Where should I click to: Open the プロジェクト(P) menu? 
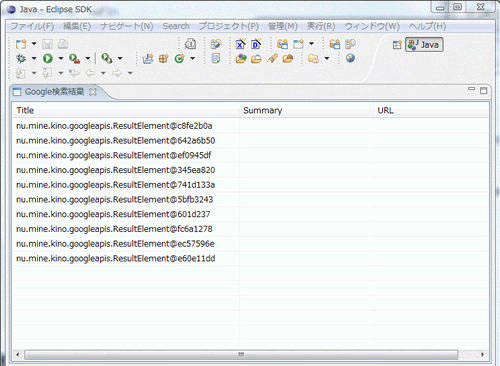[x=228, y=26]
